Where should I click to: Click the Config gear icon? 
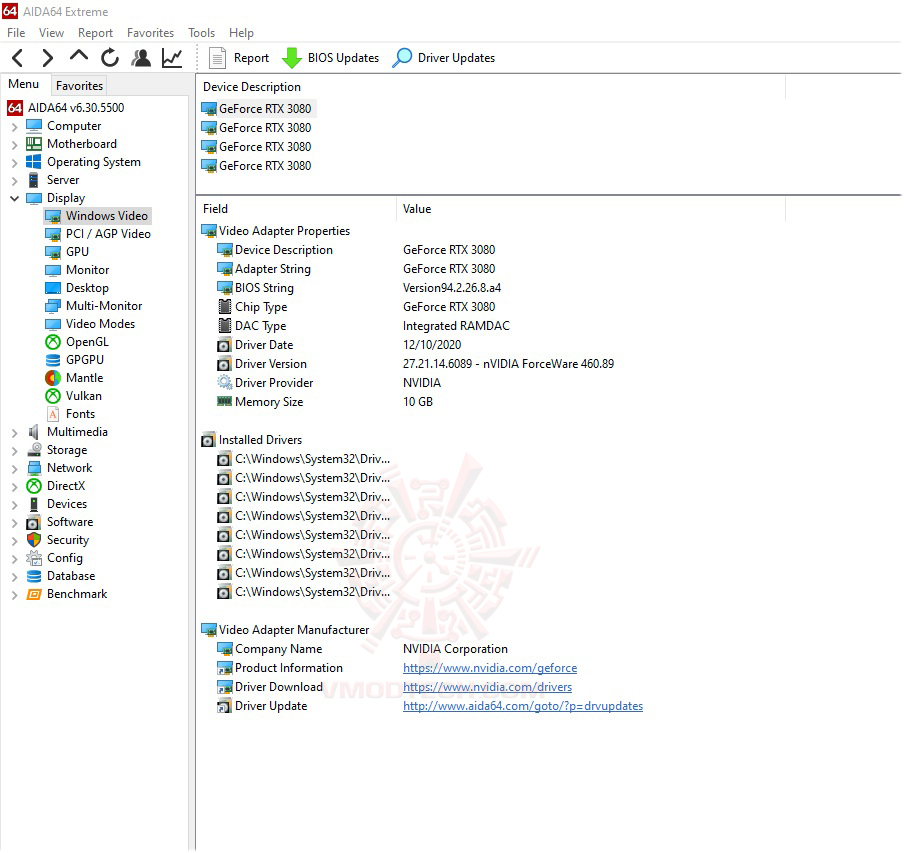(34, 558)
